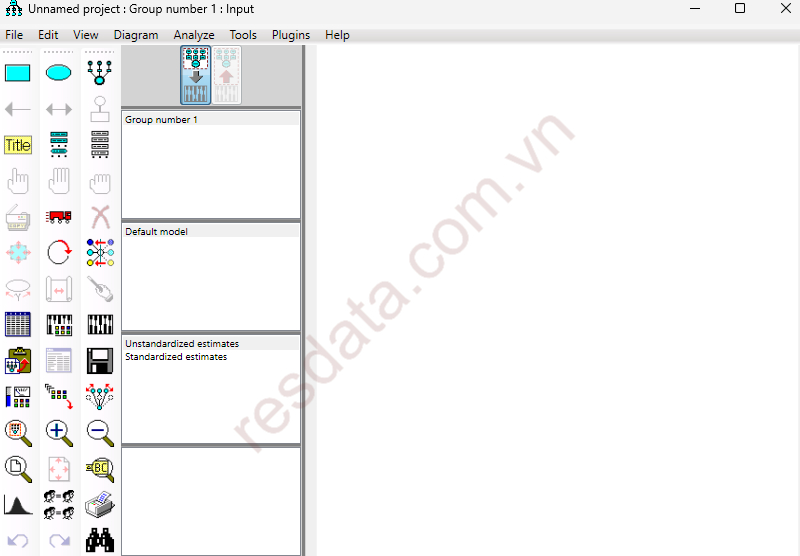
Task: Save the path diagram with floppy icon
Action: [x=100, y=361]
